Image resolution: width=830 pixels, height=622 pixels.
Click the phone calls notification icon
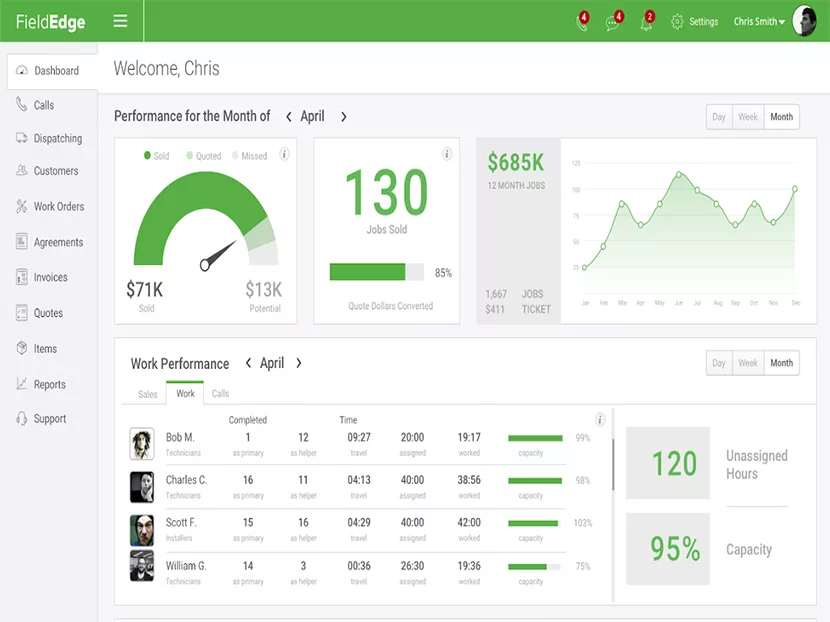coord(580,23)
